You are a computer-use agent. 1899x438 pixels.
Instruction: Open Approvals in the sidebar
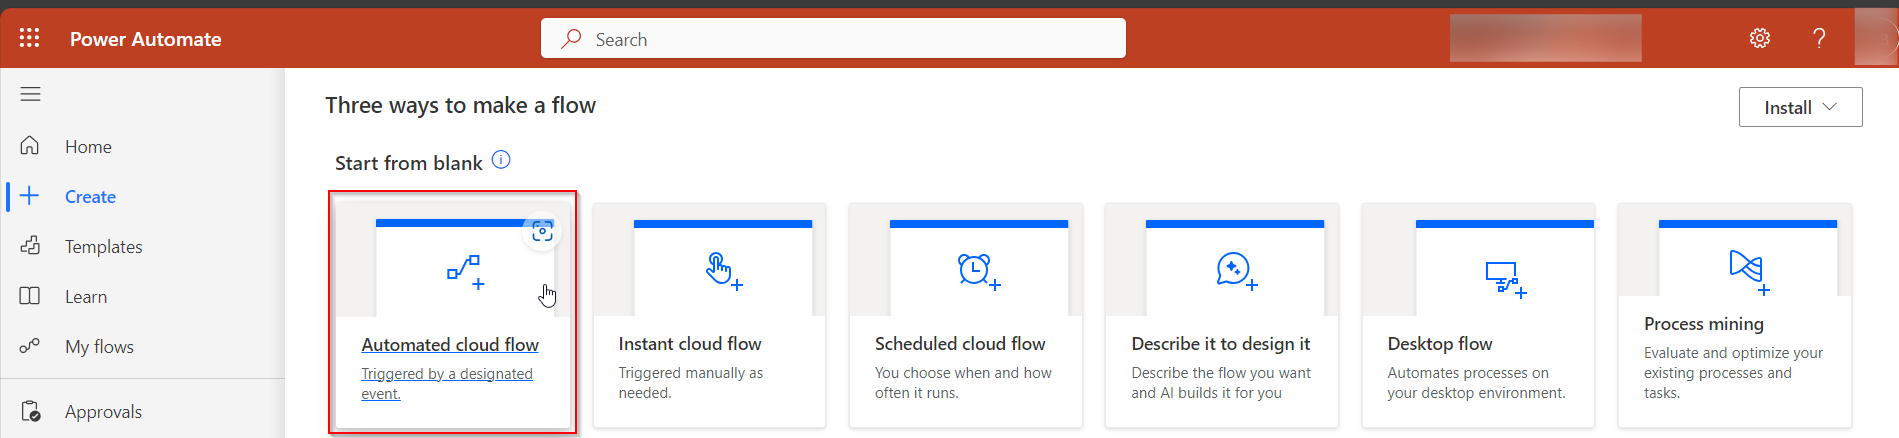point(103,412)
